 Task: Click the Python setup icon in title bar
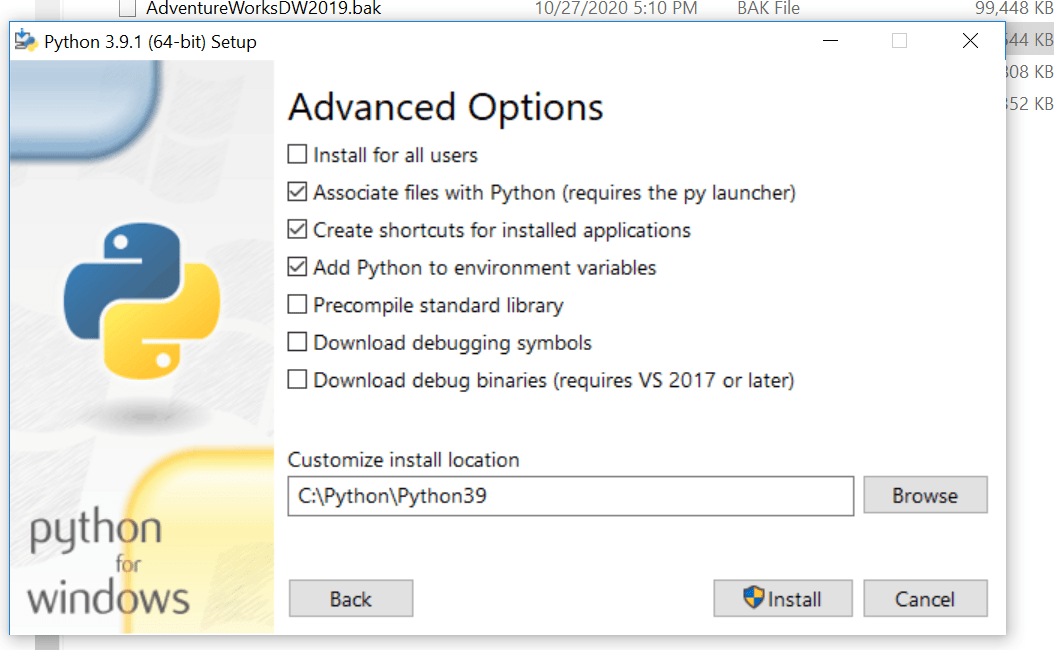pos(26,42)
